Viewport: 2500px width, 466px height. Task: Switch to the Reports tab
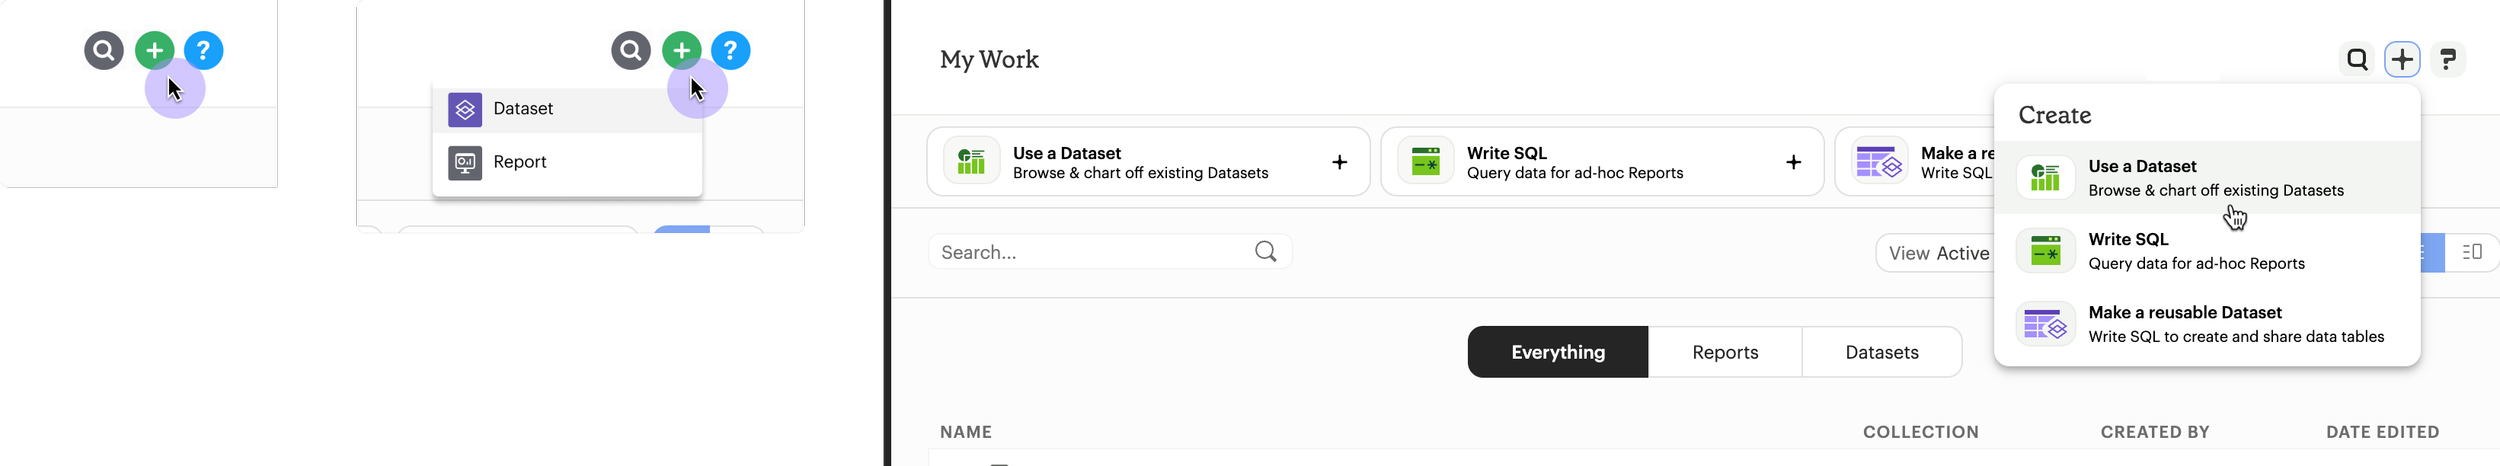[1724, 352]
